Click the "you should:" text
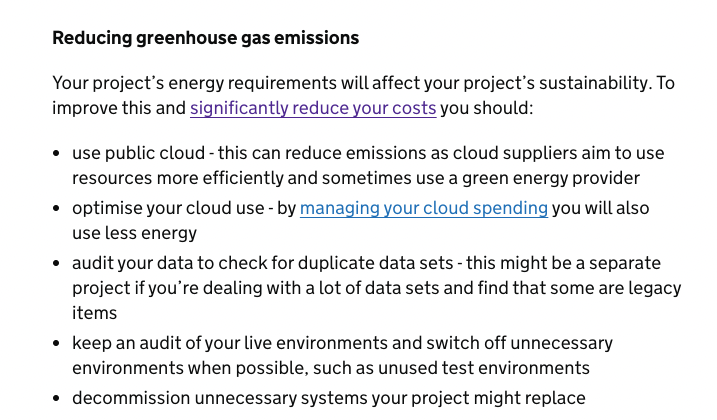Viewport: 717px width, 420px height. tap(487, 108)
